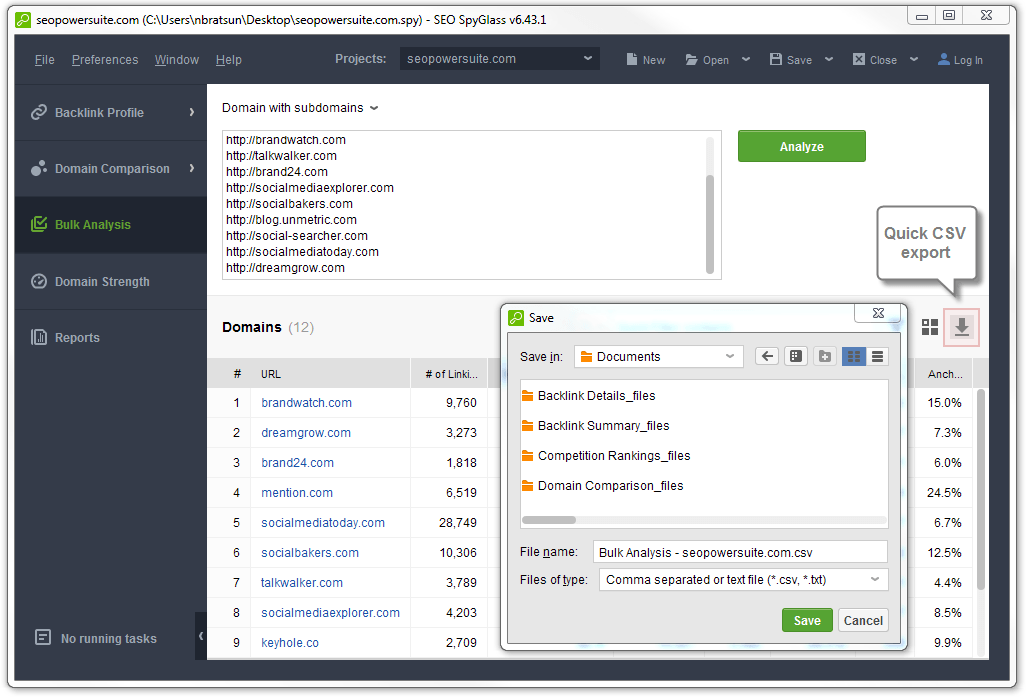Click the URL column header
This screenshot has height=700, width=1027.
[x=332, y=374]
